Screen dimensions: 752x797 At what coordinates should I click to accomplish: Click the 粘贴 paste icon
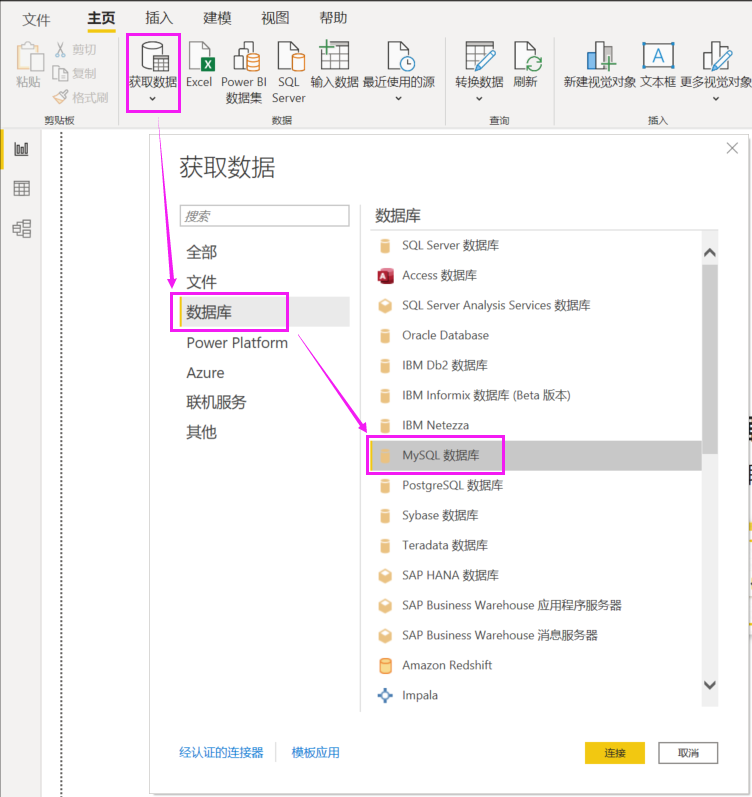(x=29, y=57)
